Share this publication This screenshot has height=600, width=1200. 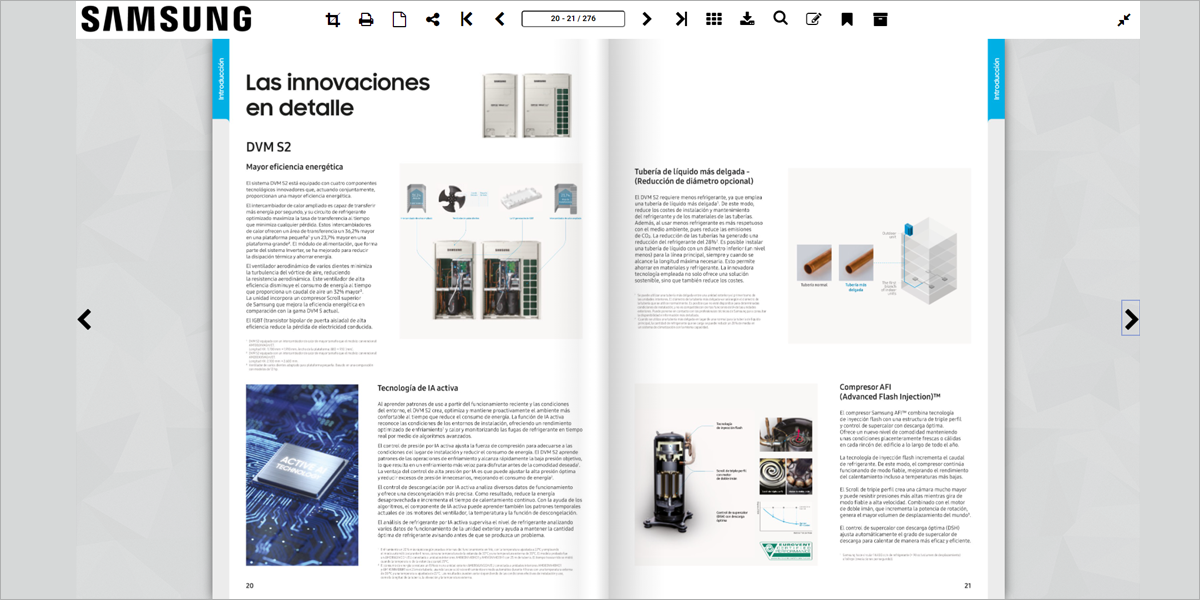tap(433, 19)
